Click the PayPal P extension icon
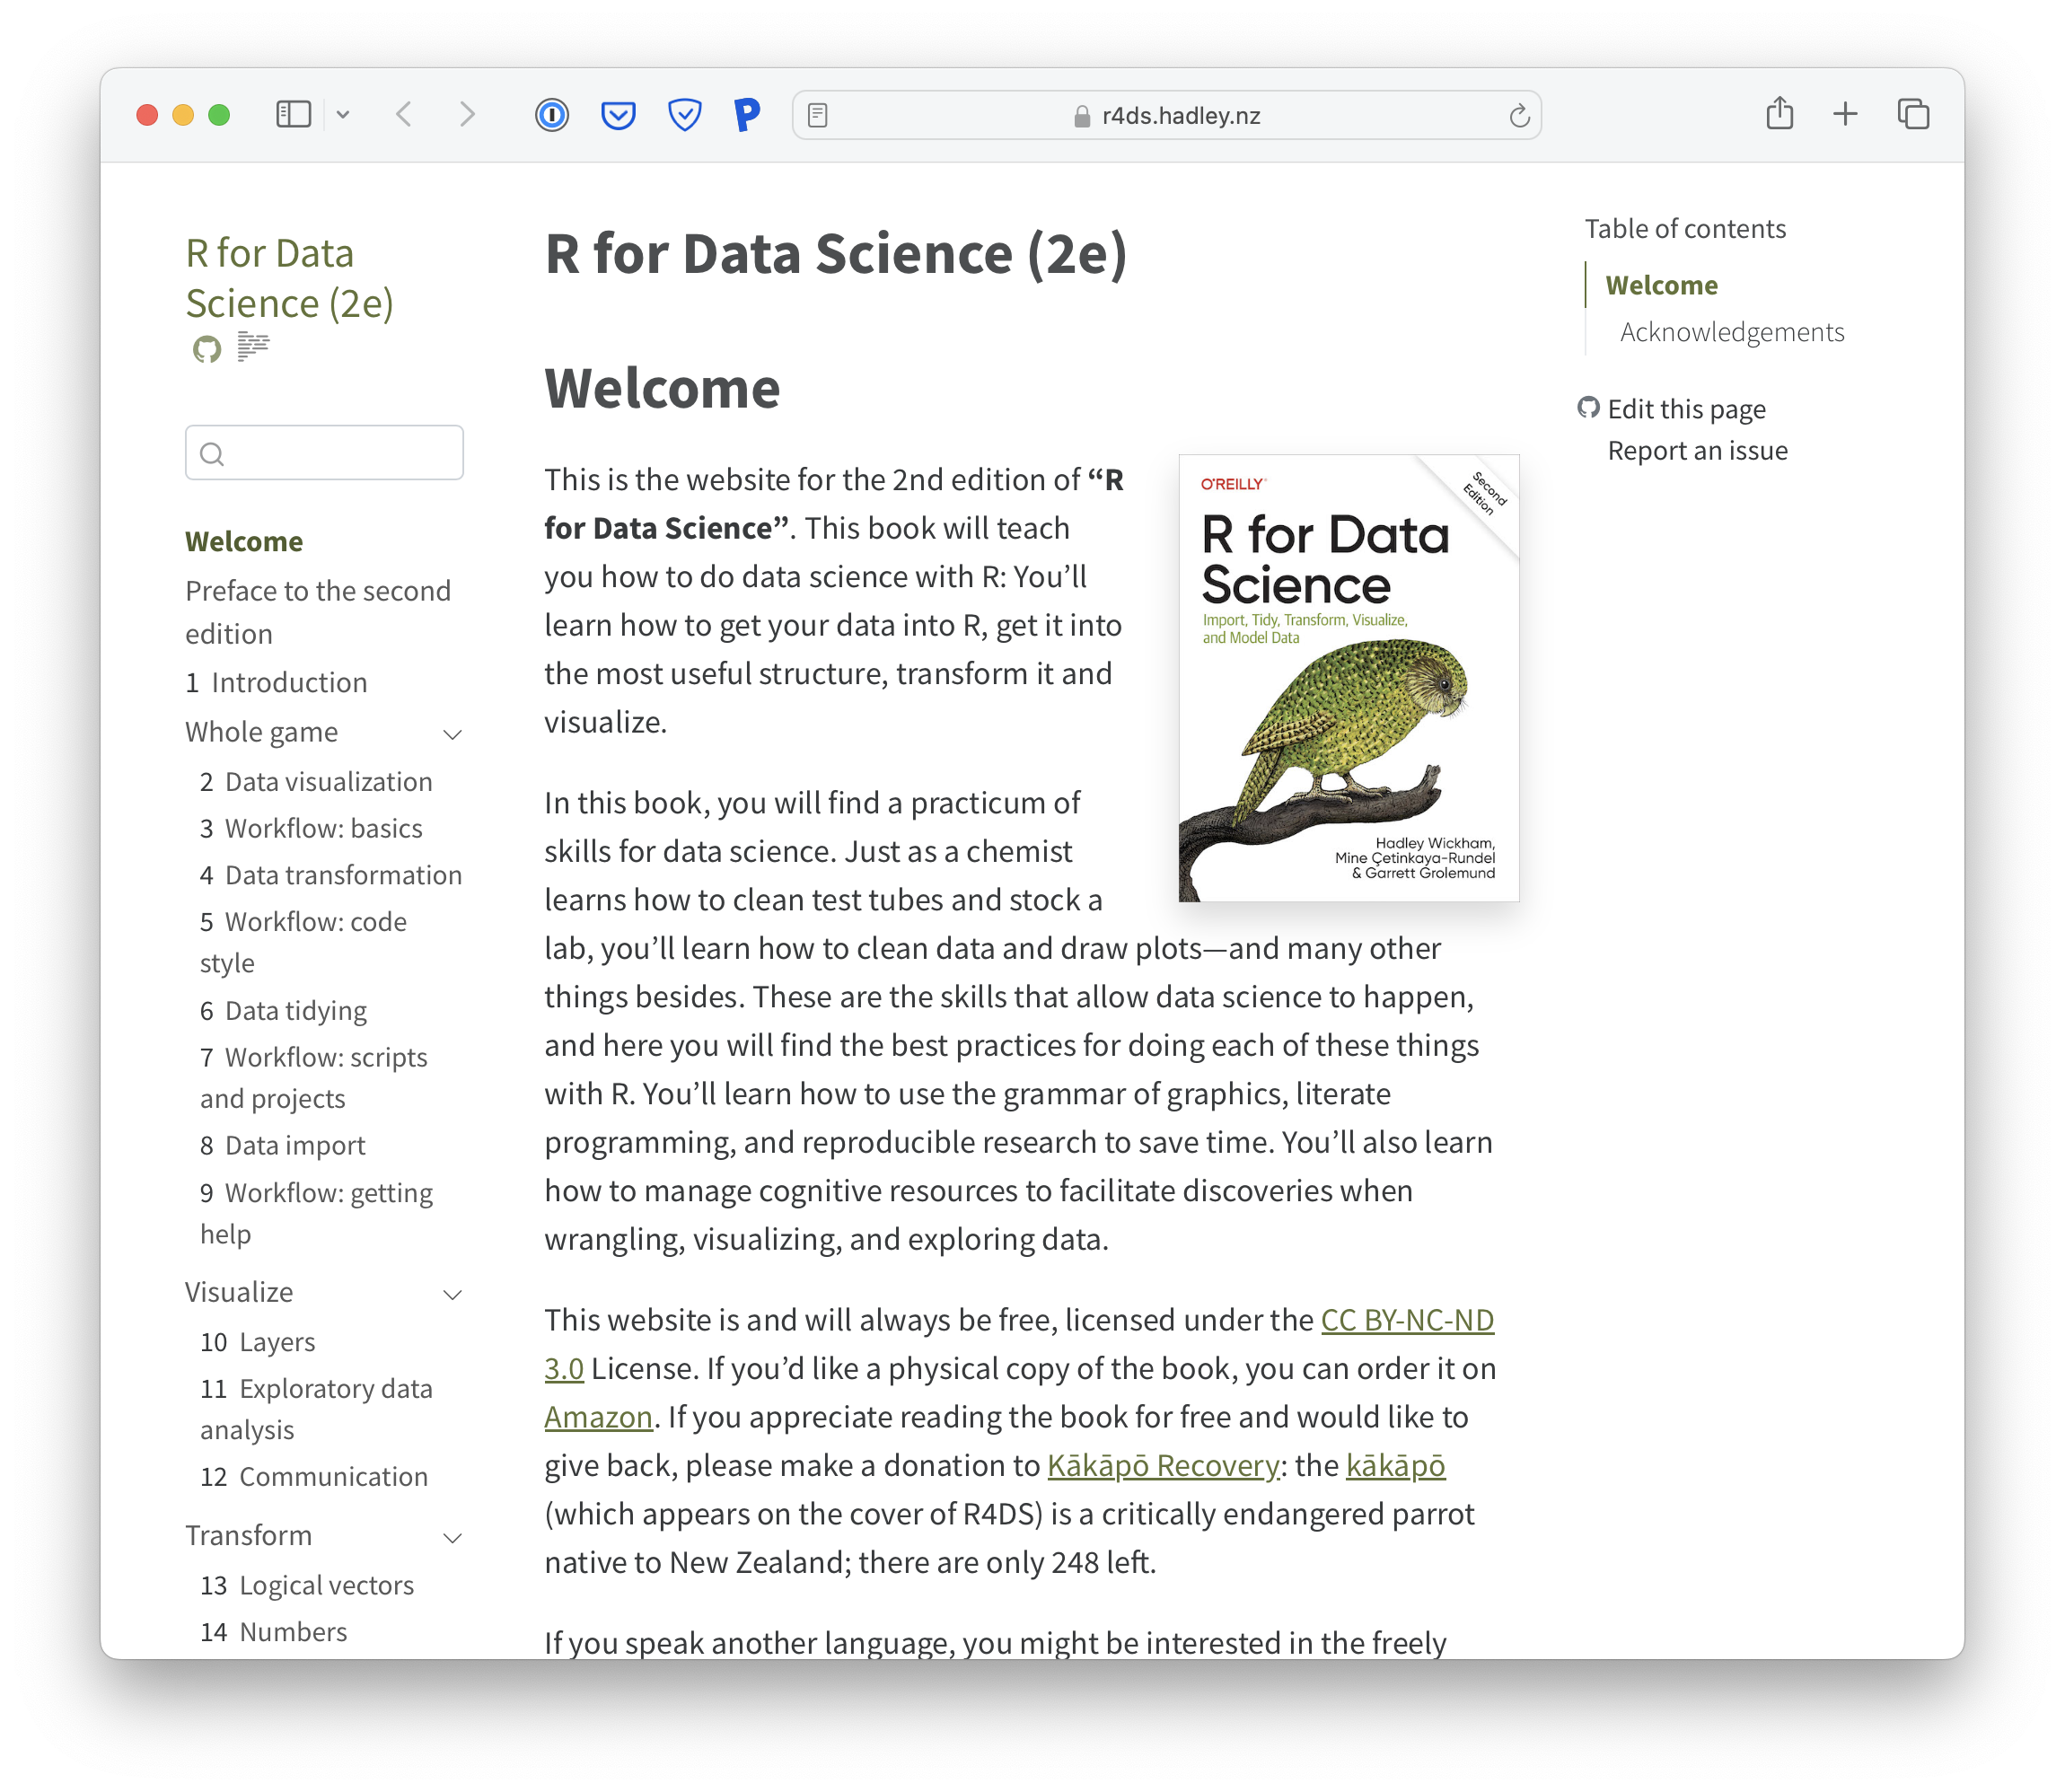Viewport: 2065px width, 1792px height. tap(747, 115)
